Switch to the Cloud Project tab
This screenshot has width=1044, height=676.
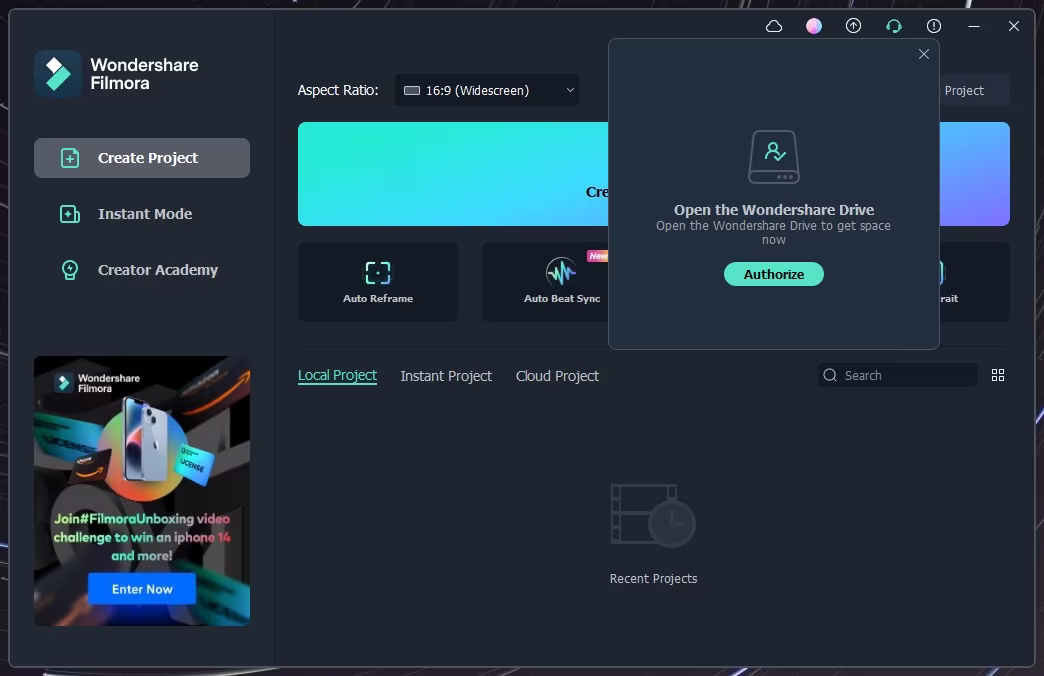coord(557,376)
